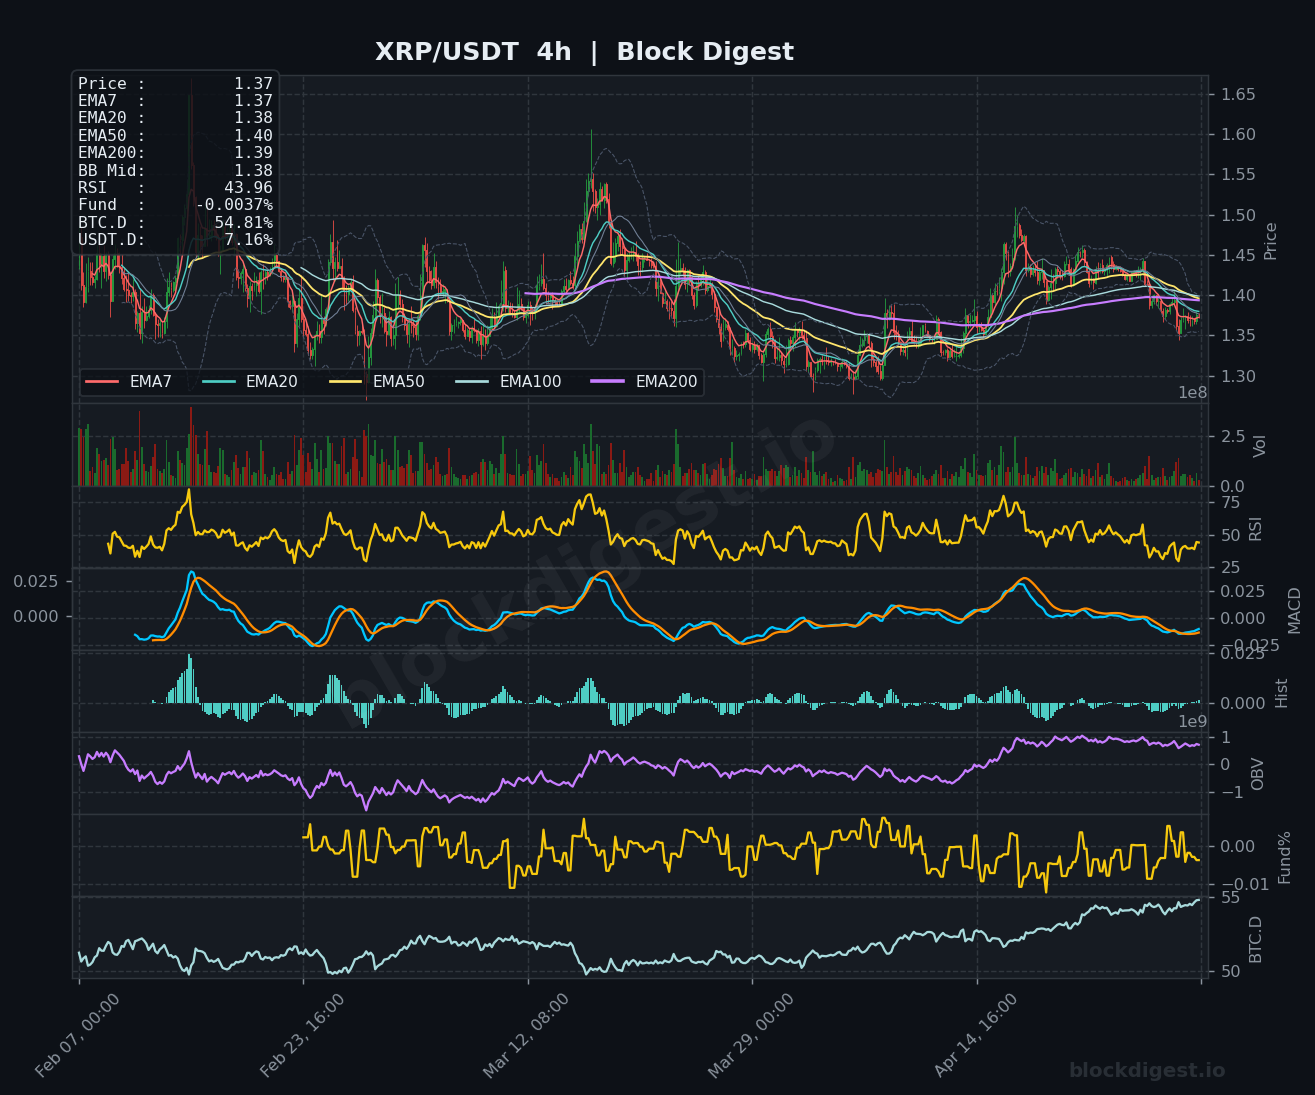Select the EMA50 legend entry
1315x1095 pixels.
(x=377, y=382)
